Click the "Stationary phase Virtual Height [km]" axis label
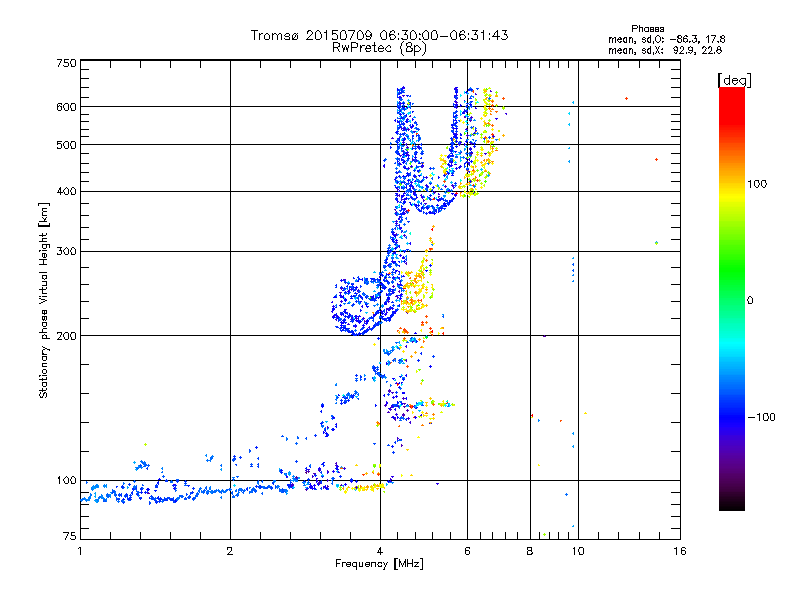The height and width of the screenshot is (600, 800). click(43, 300)
